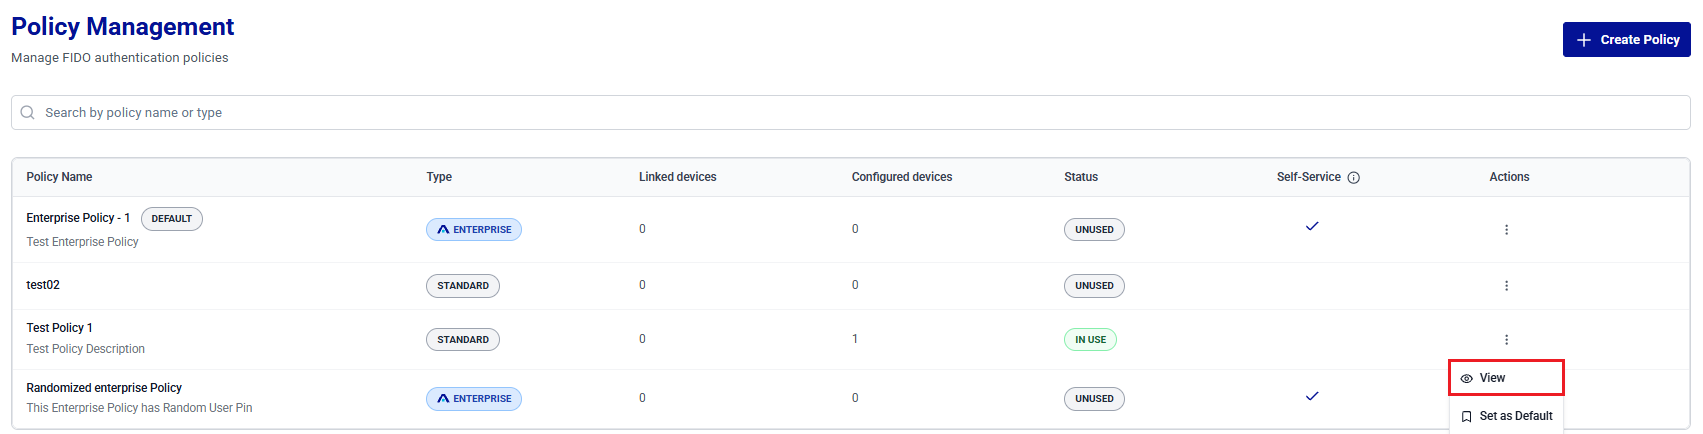The image size is (1703, 434).
Task: Click the STANDARD type badge for test02
Action: click(463, 286)
